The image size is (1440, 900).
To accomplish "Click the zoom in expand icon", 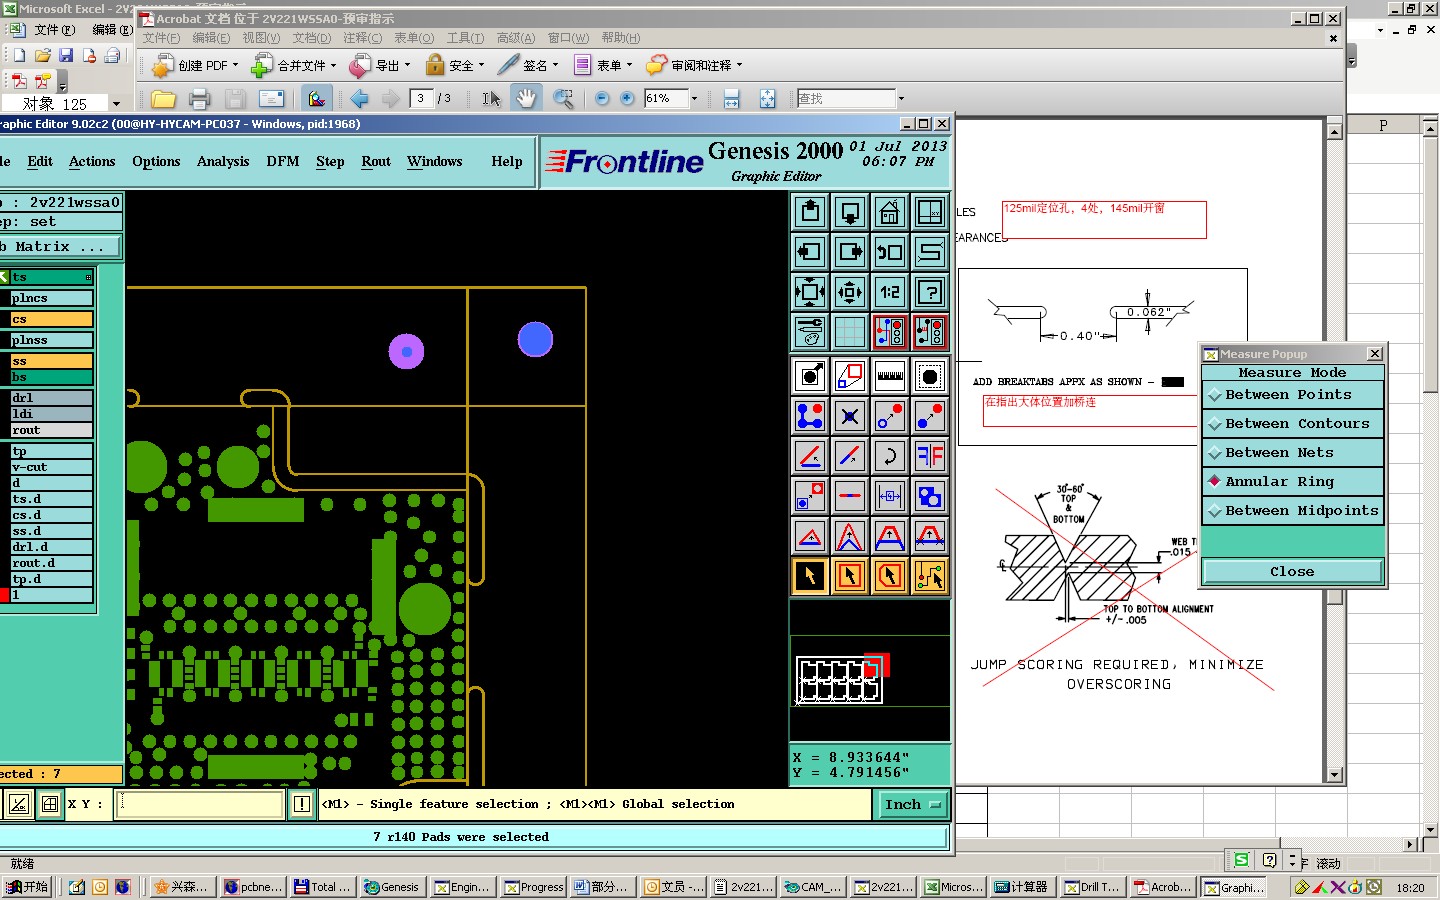I will click(810, 292).
